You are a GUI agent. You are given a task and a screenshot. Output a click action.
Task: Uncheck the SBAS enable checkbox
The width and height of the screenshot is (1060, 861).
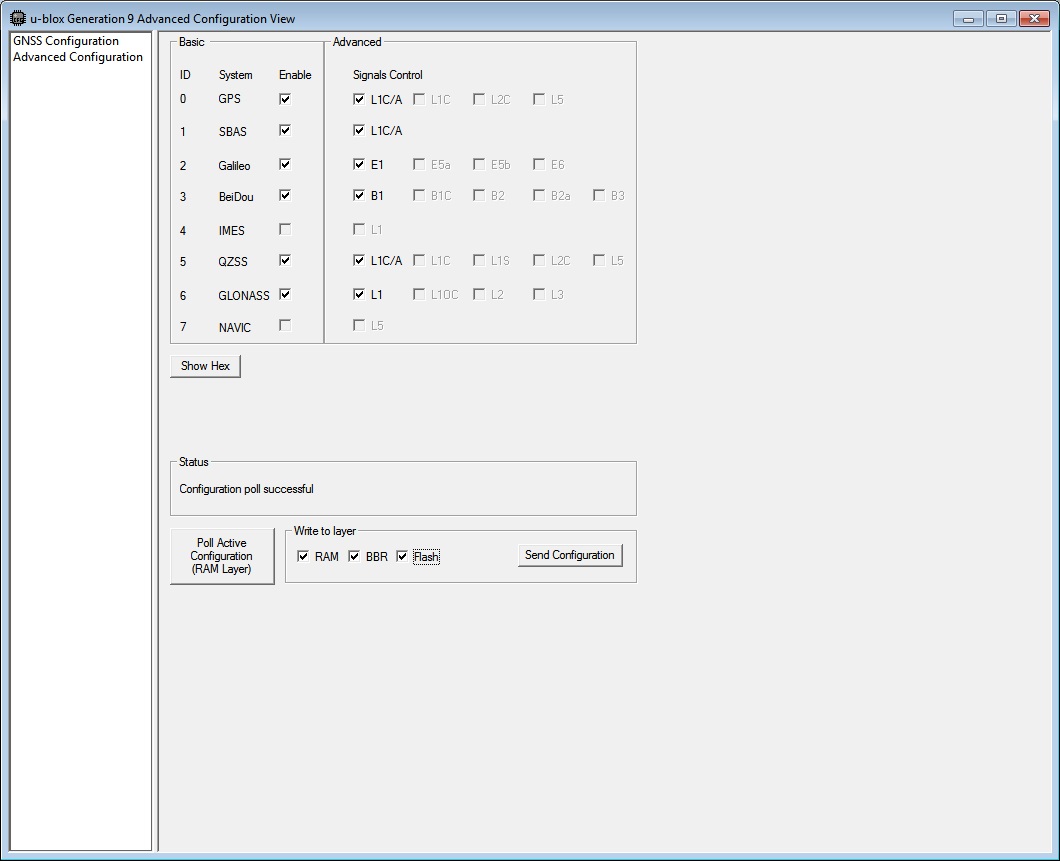(285, 131)
